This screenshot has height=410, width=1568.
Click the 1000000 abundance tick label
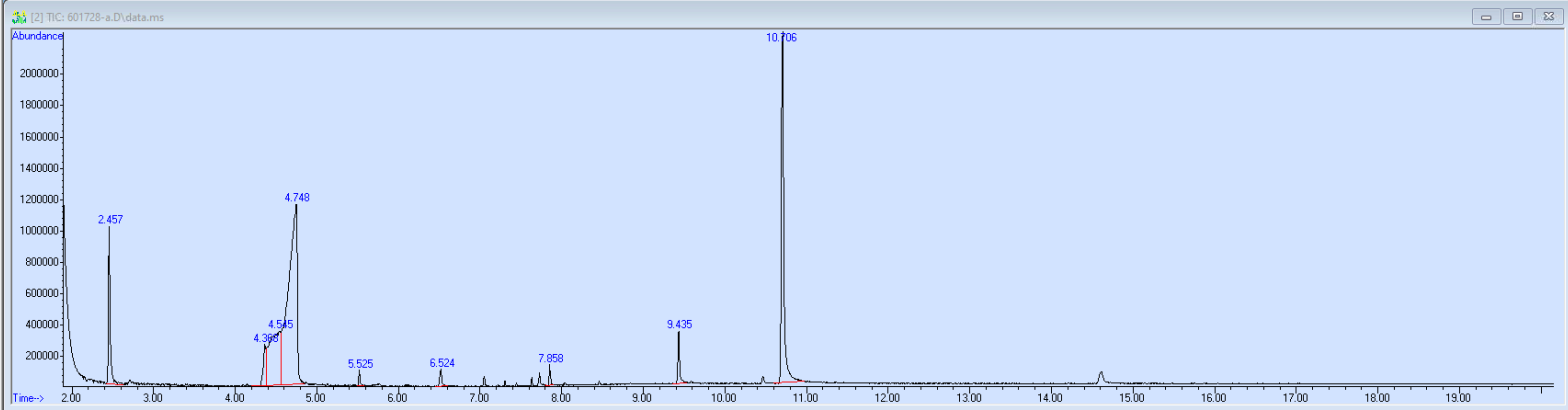pyautogui.click(x=40, y=231)
